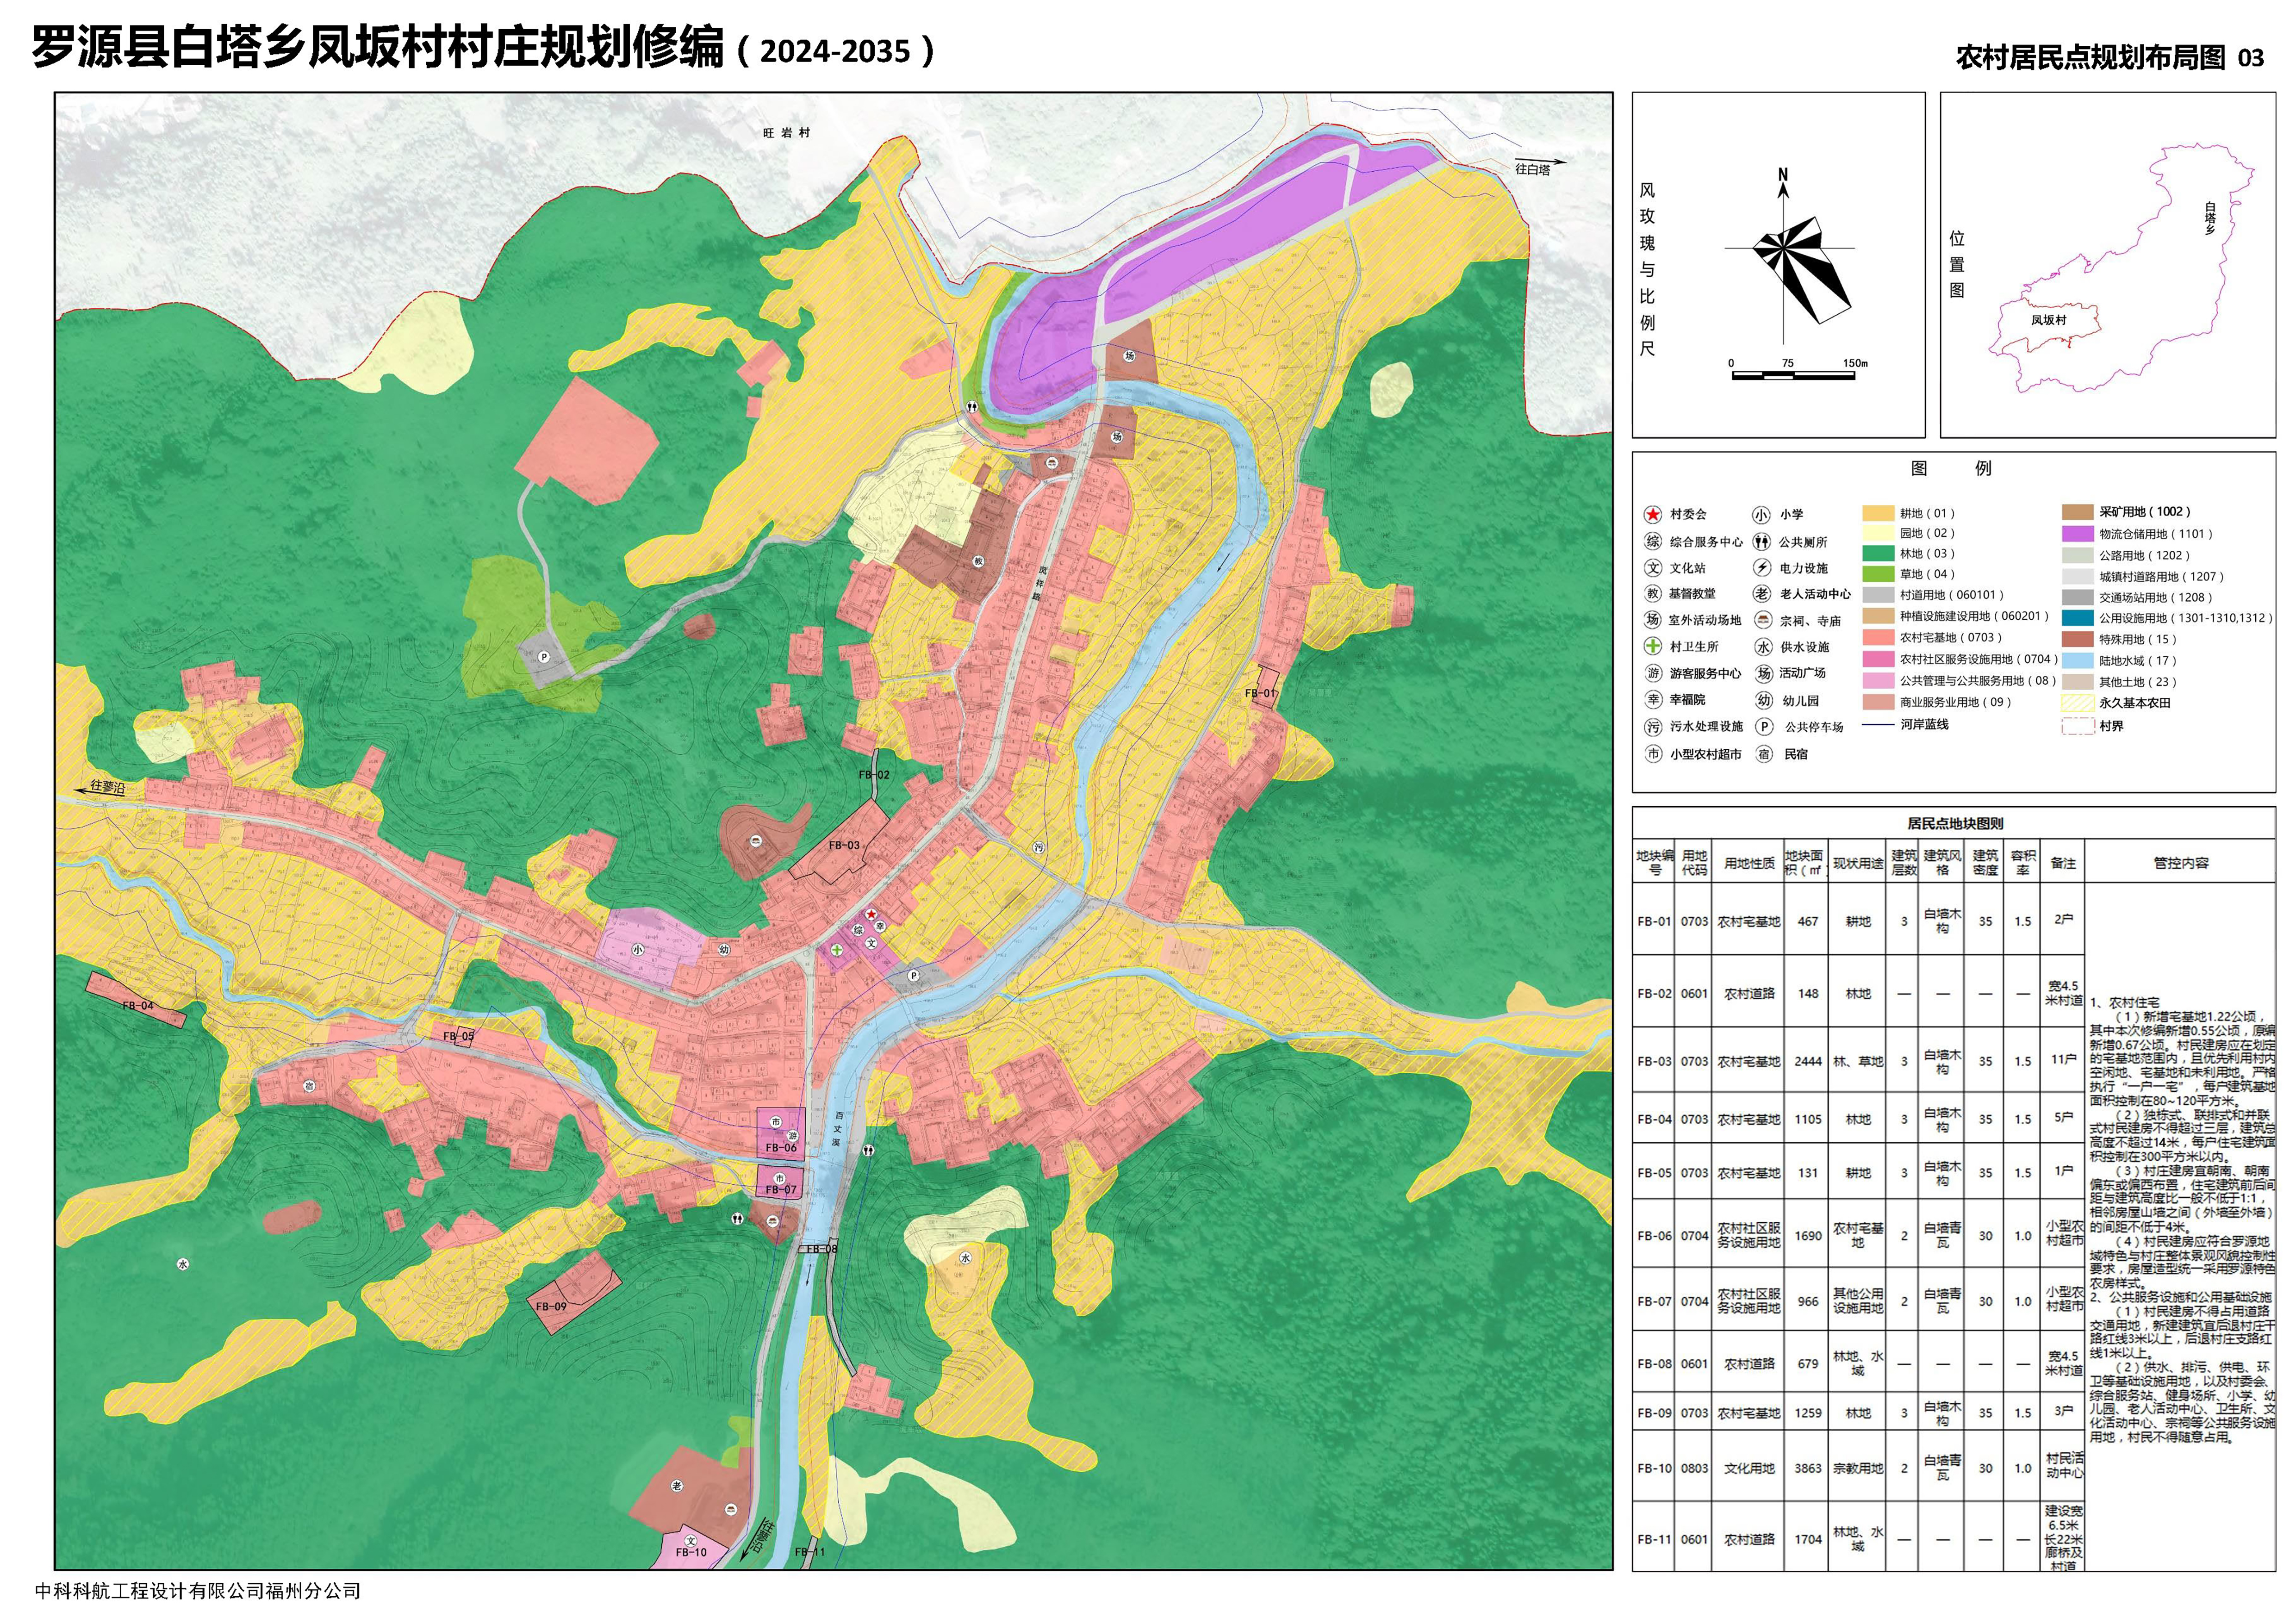This screenshot has width=2296, height=1624.
Task: Click the FB-10 row in the parcel table
Action: click(1654, 1468)
